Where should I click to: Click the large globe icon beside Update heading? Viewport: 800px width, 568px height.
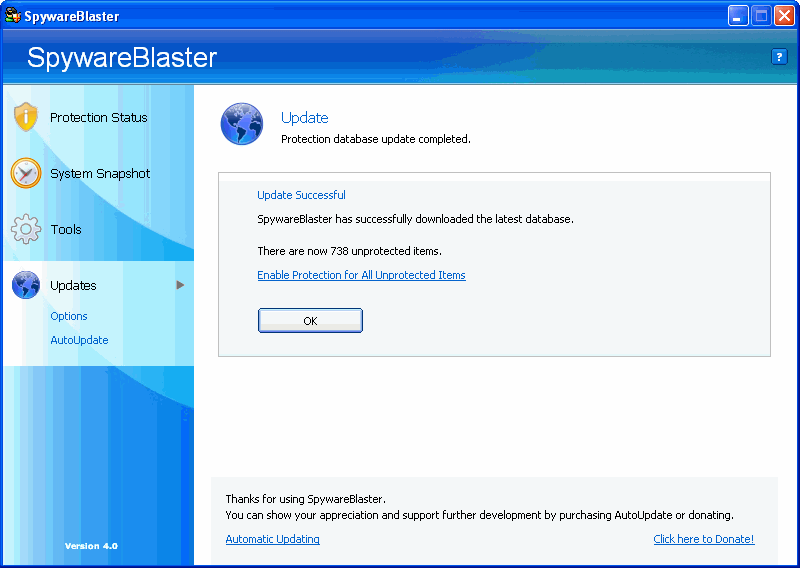tap(241, 124)
